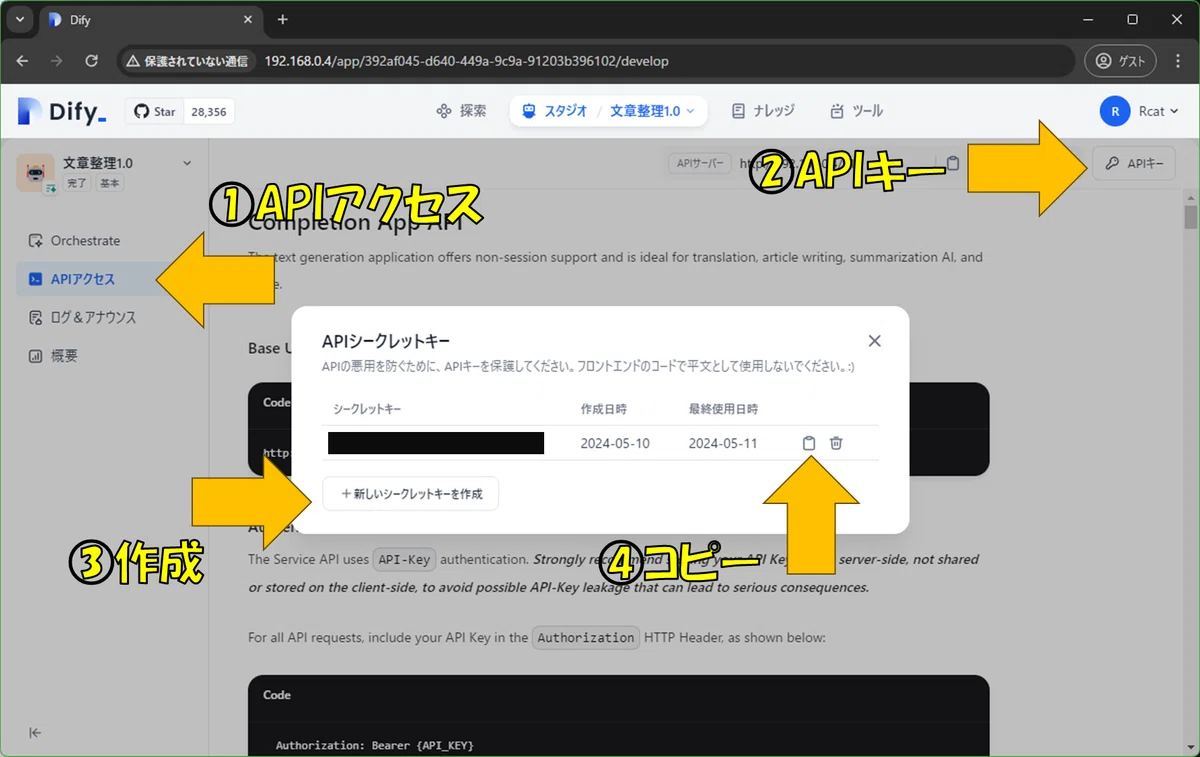Go to the 探索 tab

coord(462,111)
